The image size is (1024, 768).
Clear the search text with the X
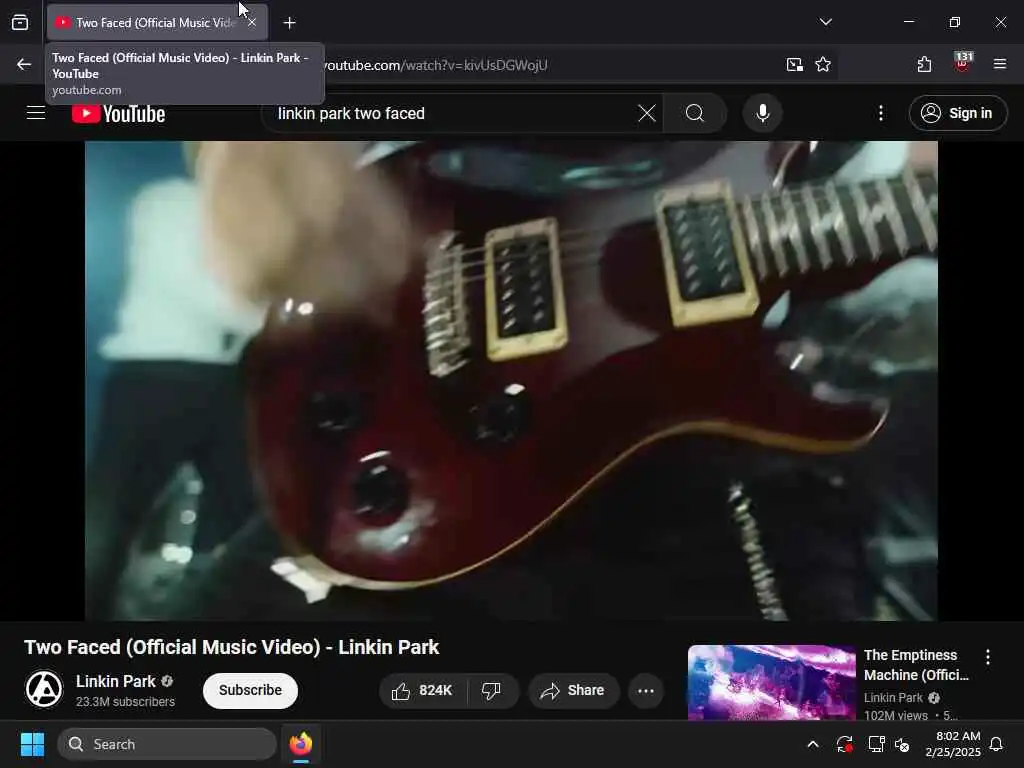(647, 113)
